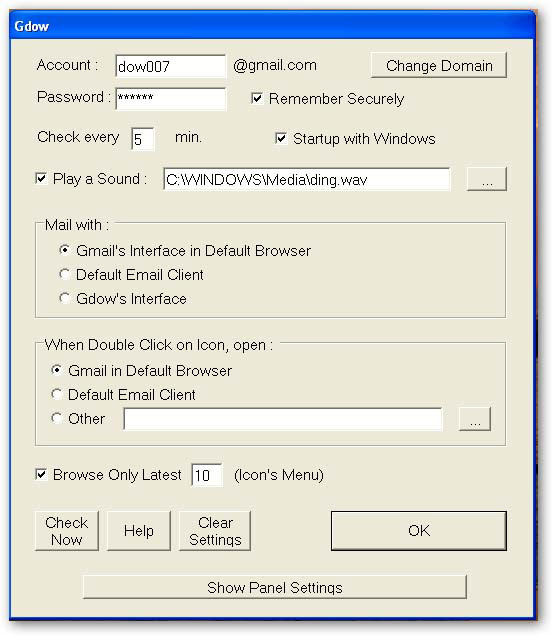Image resolution: width=552 pixels, height=635 pixels.
Task: Choose Default Email Client for icon double click
Action: tap(57, 394)
